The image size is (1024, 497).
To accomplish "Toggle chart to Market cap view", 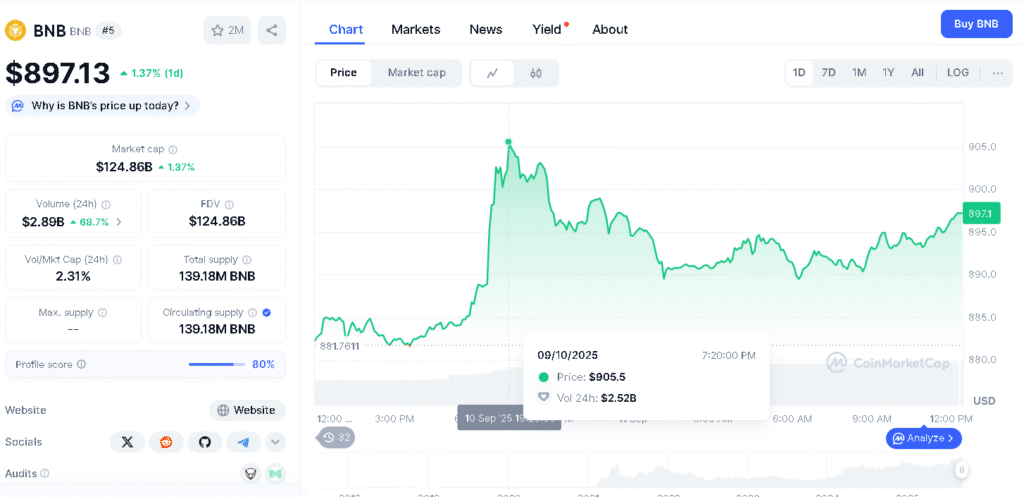I will click(416, 73).
